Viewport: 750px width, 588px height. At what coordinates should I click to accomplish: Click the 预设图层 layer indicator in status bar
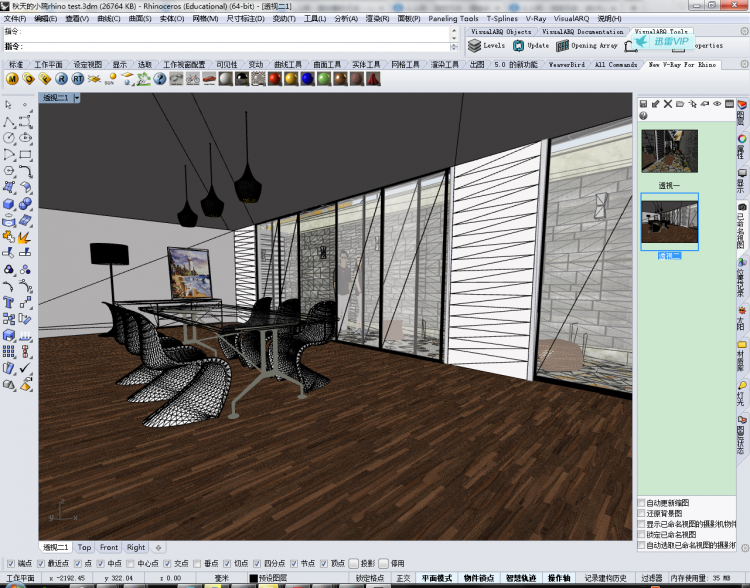tap(268, 578)
